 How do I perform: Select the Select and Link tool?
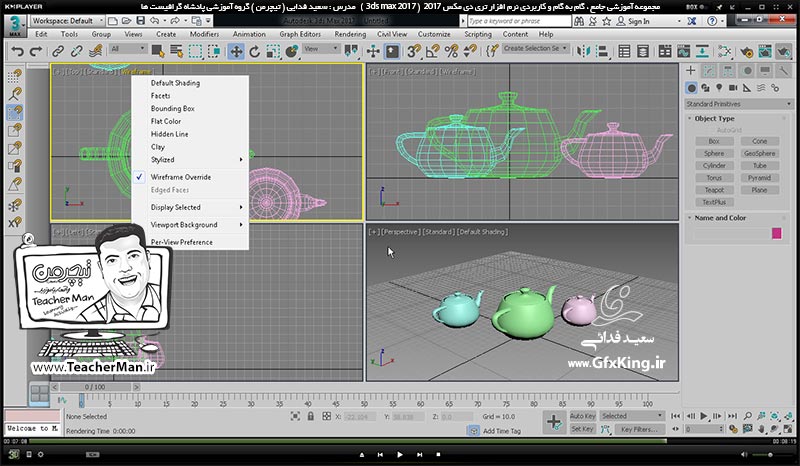tap(58, 52)
